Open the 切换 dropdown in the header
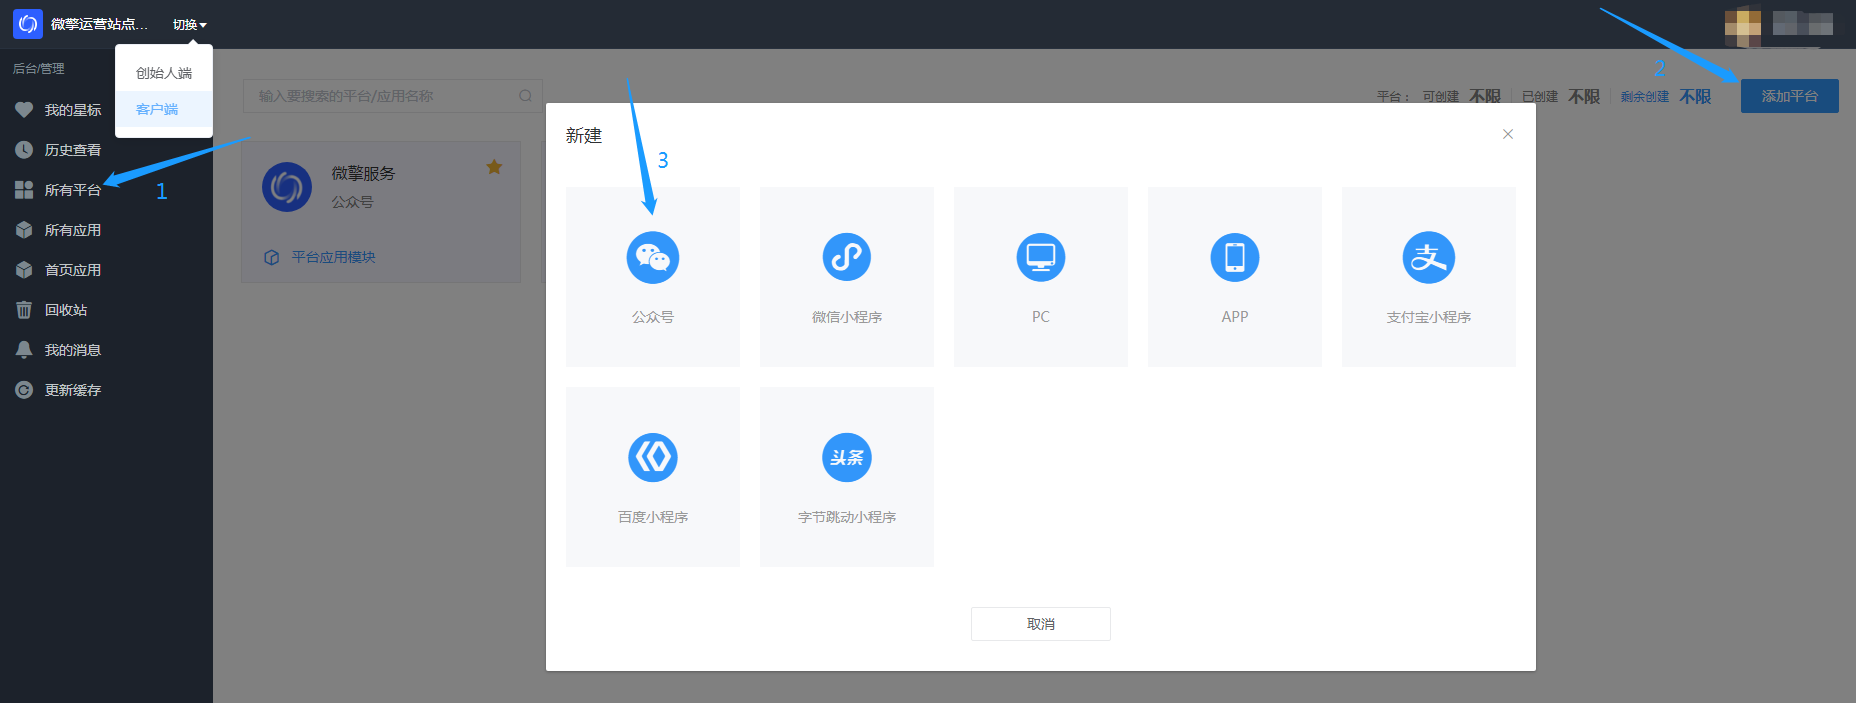Screen dimensions: 1856x703 pyautogui.click(x=189, y=25)
